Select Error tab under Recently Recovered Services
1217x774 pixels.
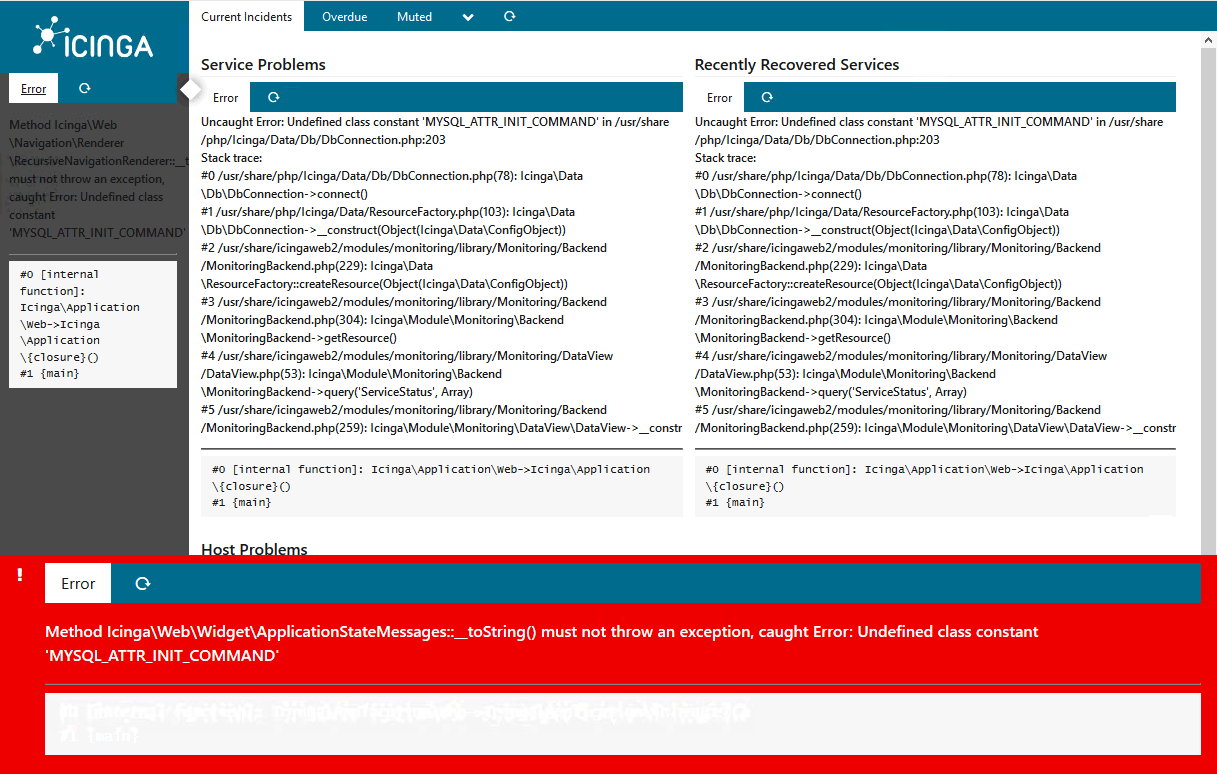[x=719, y=98]
